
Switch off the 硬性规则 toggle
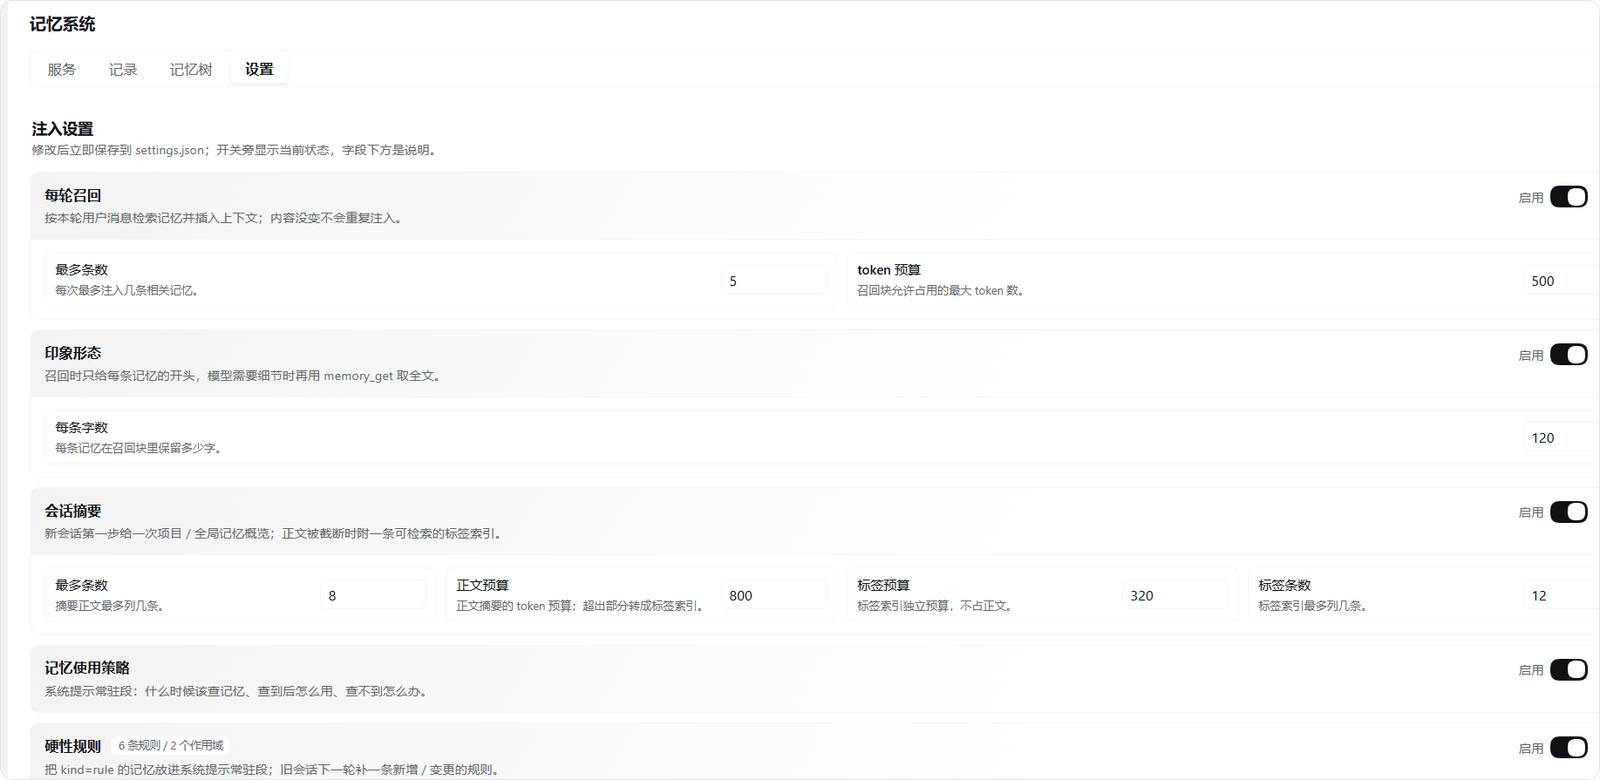(x=1568, y=748)
